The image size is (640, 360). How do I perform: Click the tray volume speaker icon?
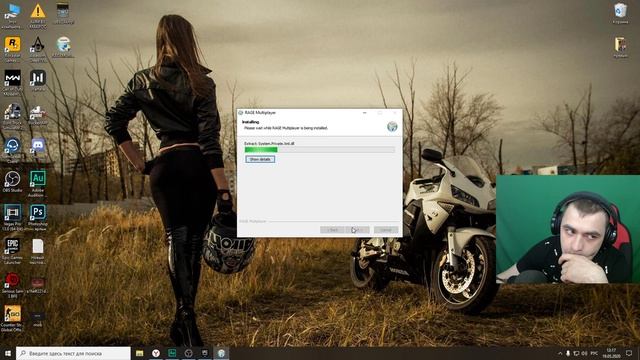click(x=584, y=353)
